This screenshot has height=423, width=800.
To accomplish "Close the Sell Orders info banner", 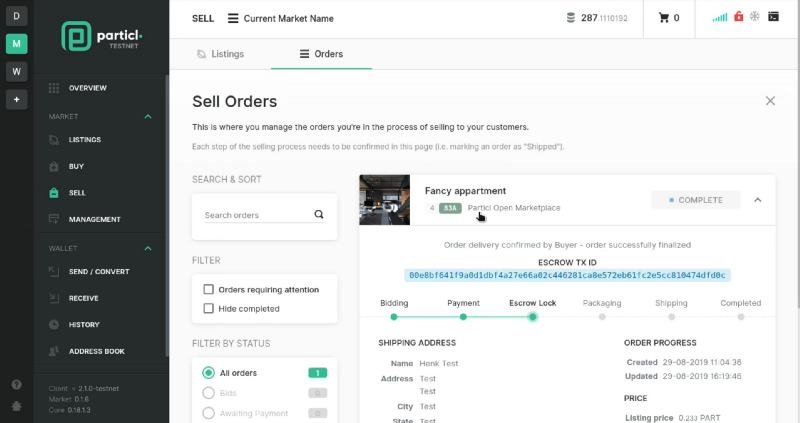I will (x=770, y=101).
